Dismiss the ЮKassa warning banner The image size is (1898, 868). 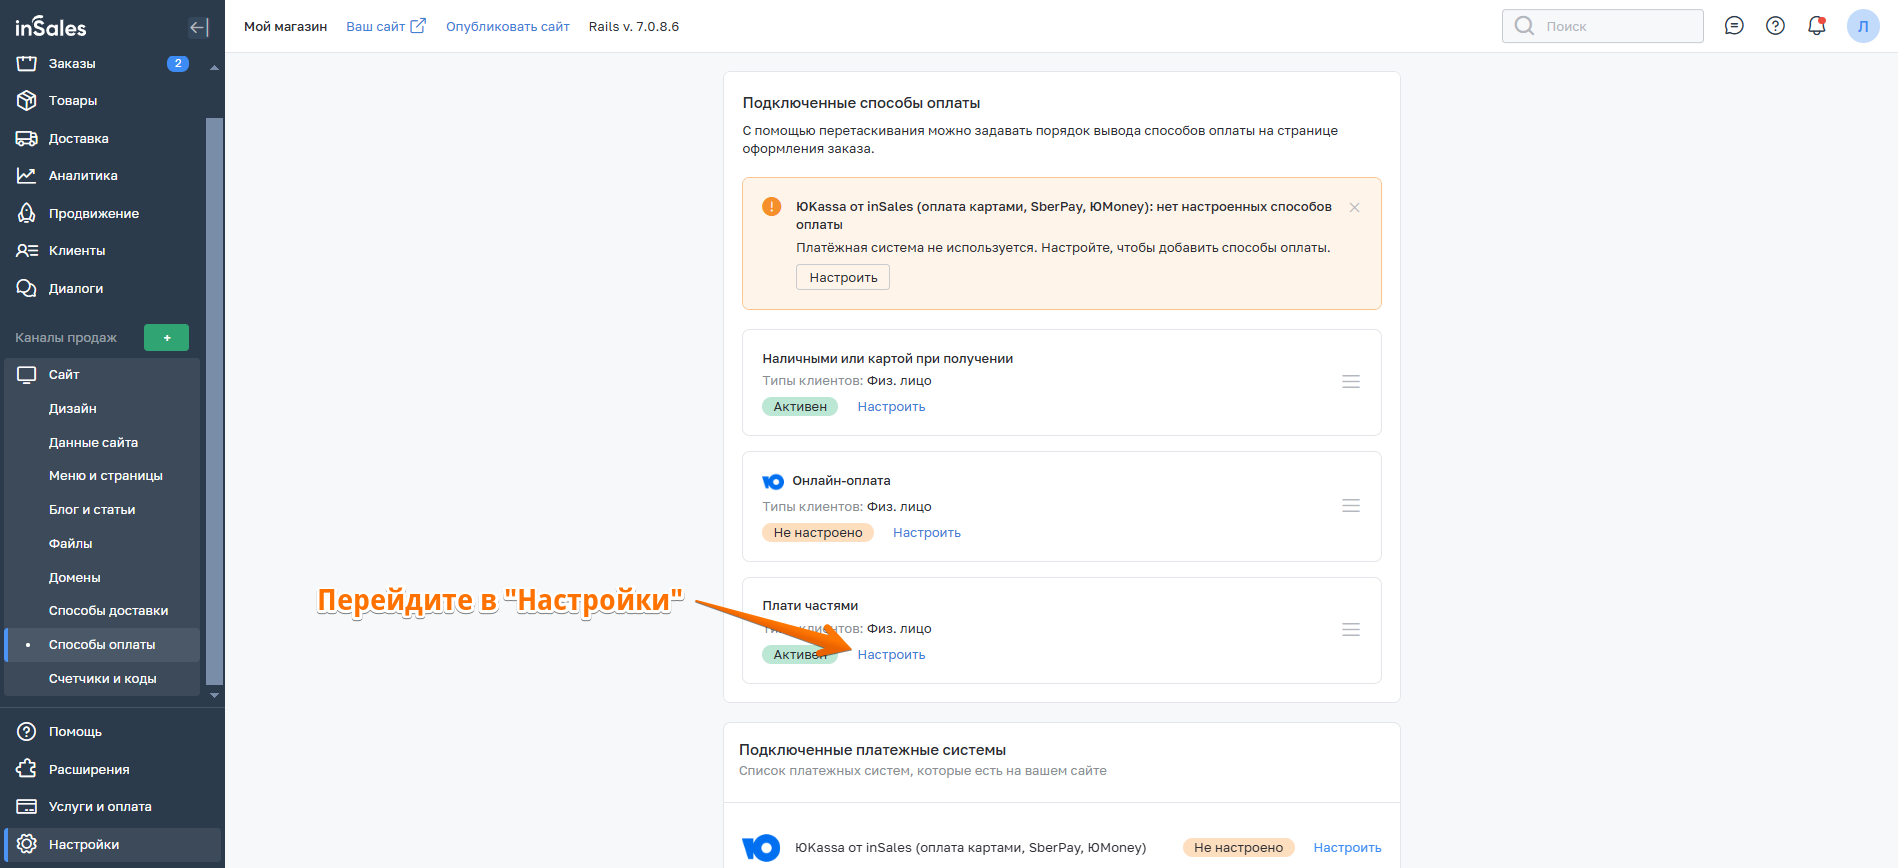click(x=1354, y=208)
